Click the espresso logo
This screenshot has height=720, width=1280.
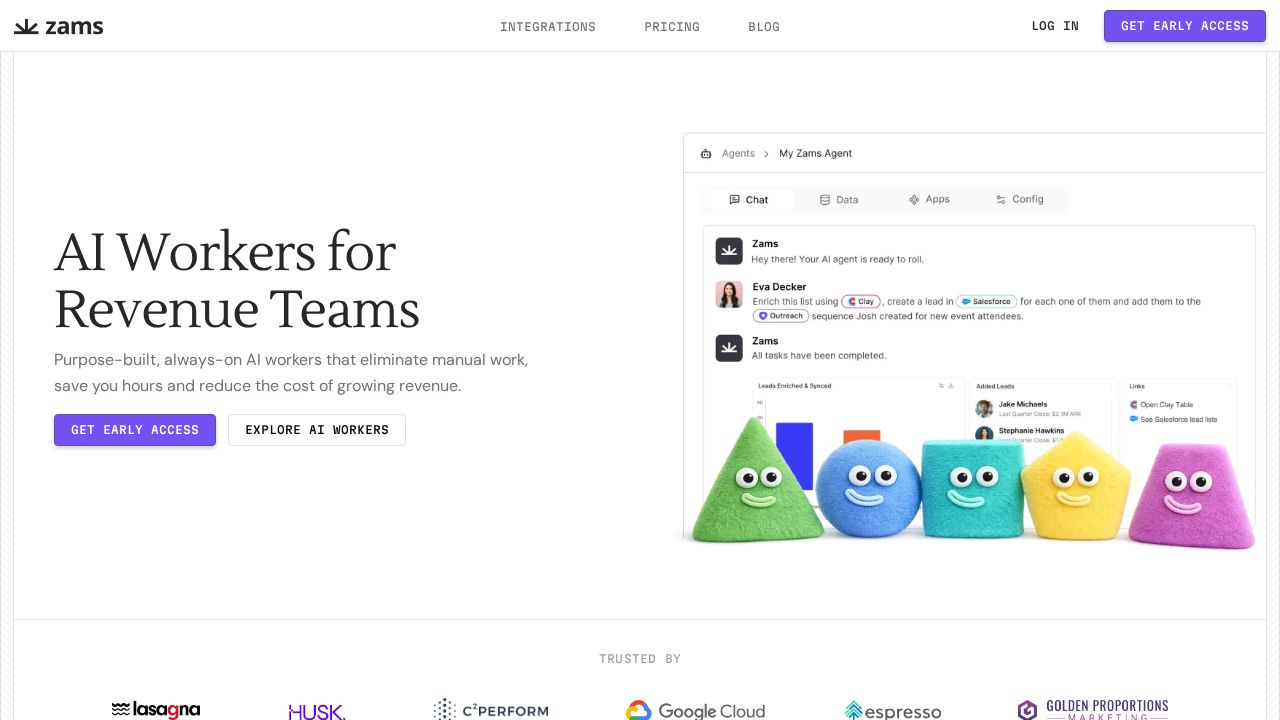893,711
